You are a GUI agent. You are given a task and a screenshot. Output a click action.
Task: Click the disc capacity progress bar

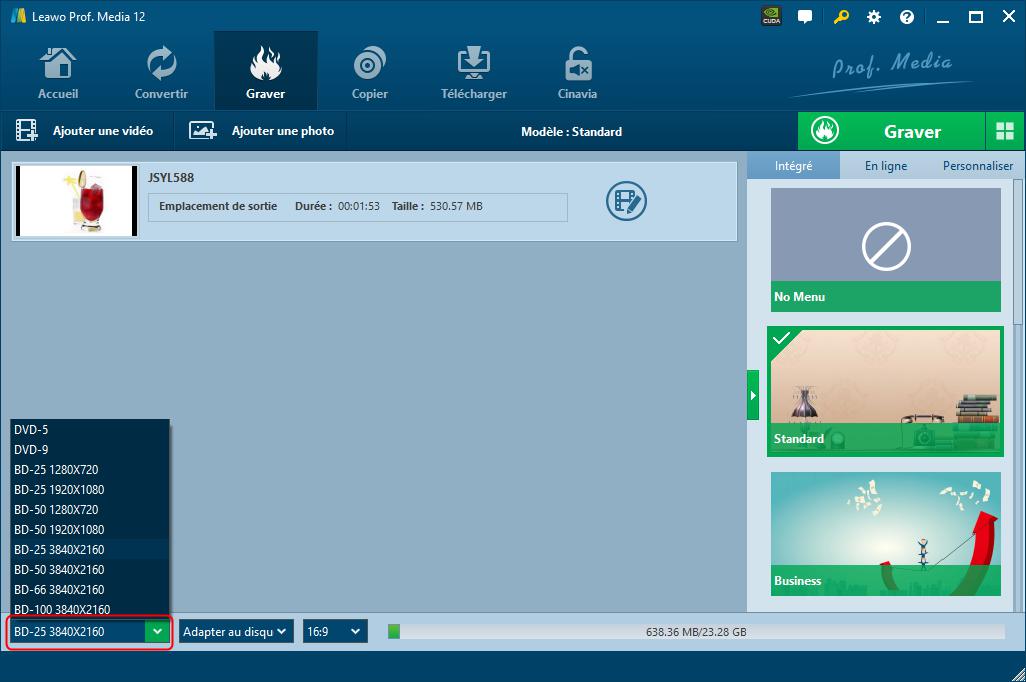(x=696, y=632)
